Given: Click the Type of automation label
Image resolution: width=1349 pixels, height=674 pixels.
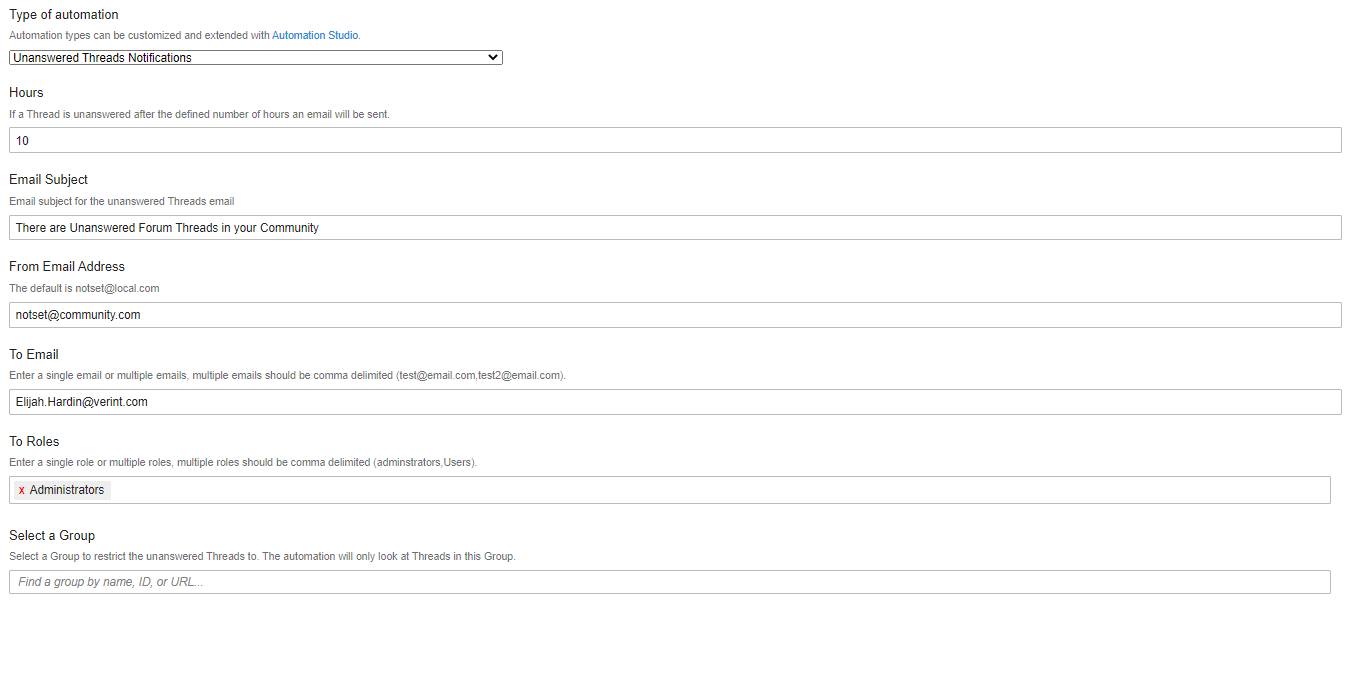Looking at the screenshot, I should [64, 15].
